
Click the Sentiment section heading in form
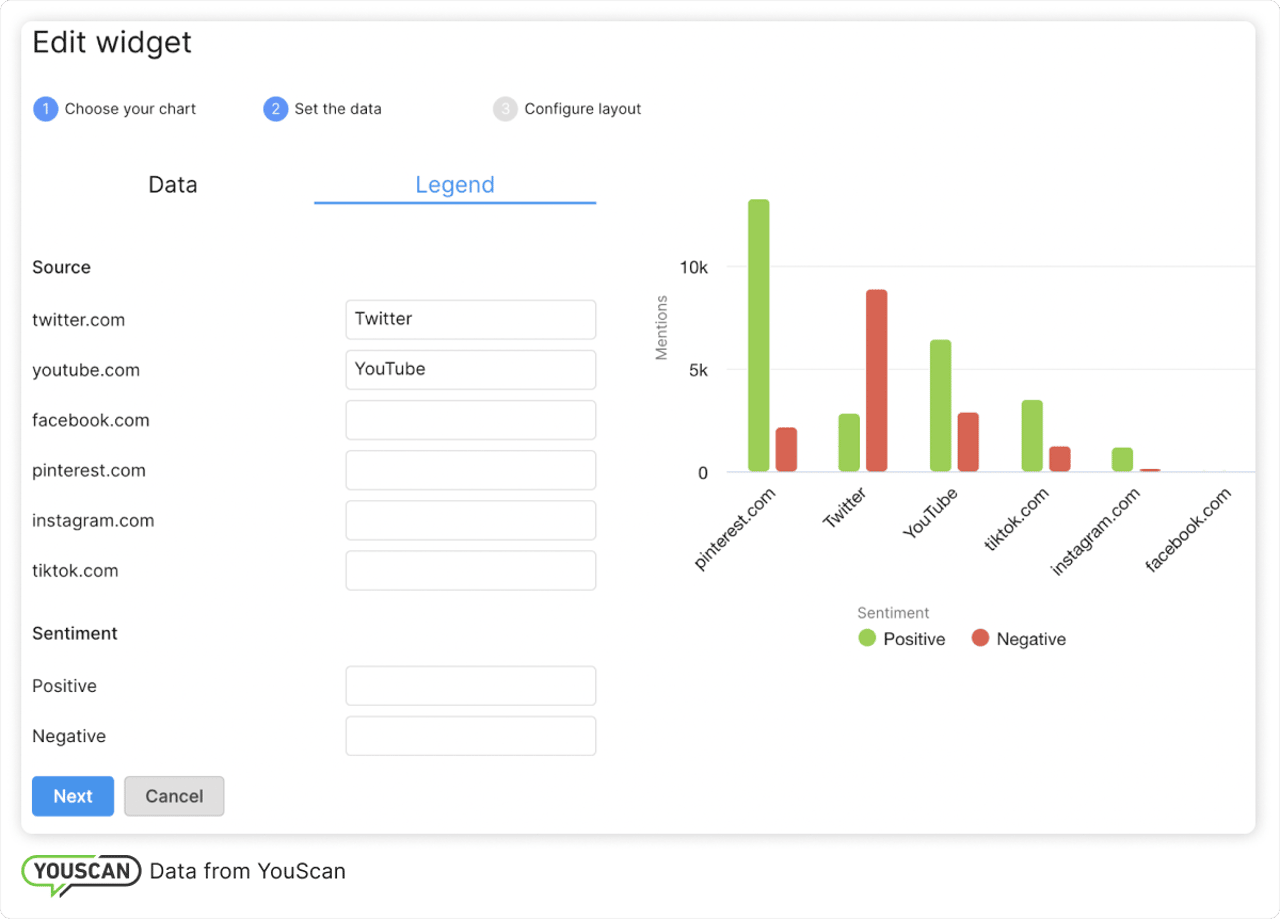click(x=75, y=633)
